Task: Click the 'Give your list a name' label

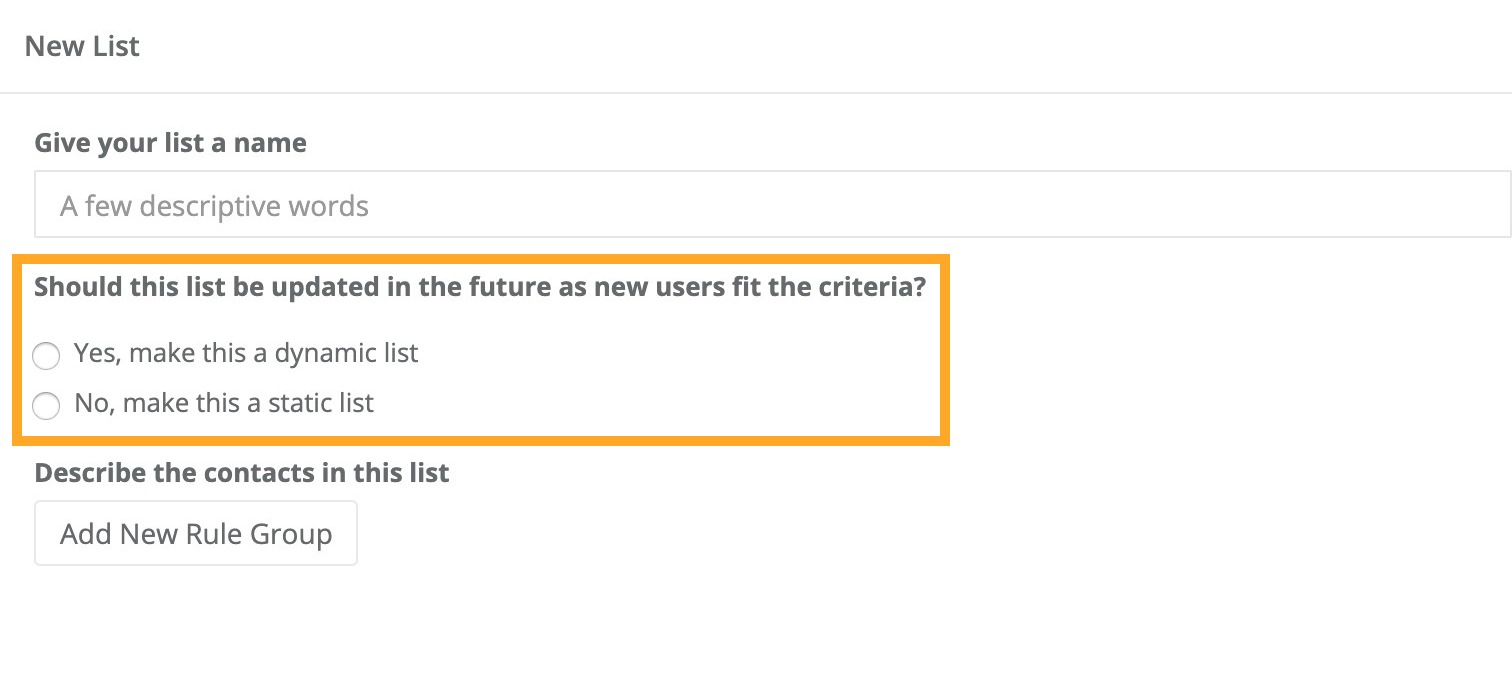Action: (170, 142)
